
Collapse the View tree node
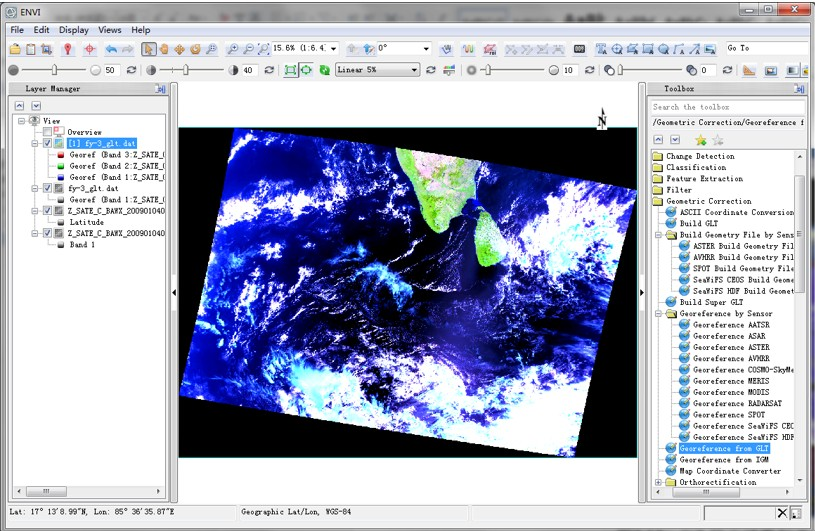(x=21, y=121)
